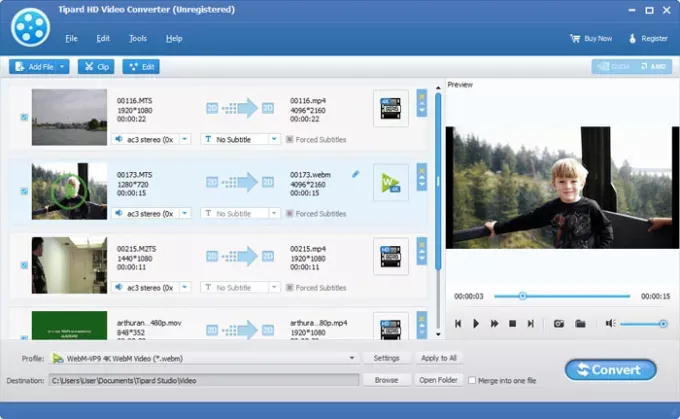Remove 00116.MTS with the X icon
This screenshot has height=419, width=680.
click(422, 96)
